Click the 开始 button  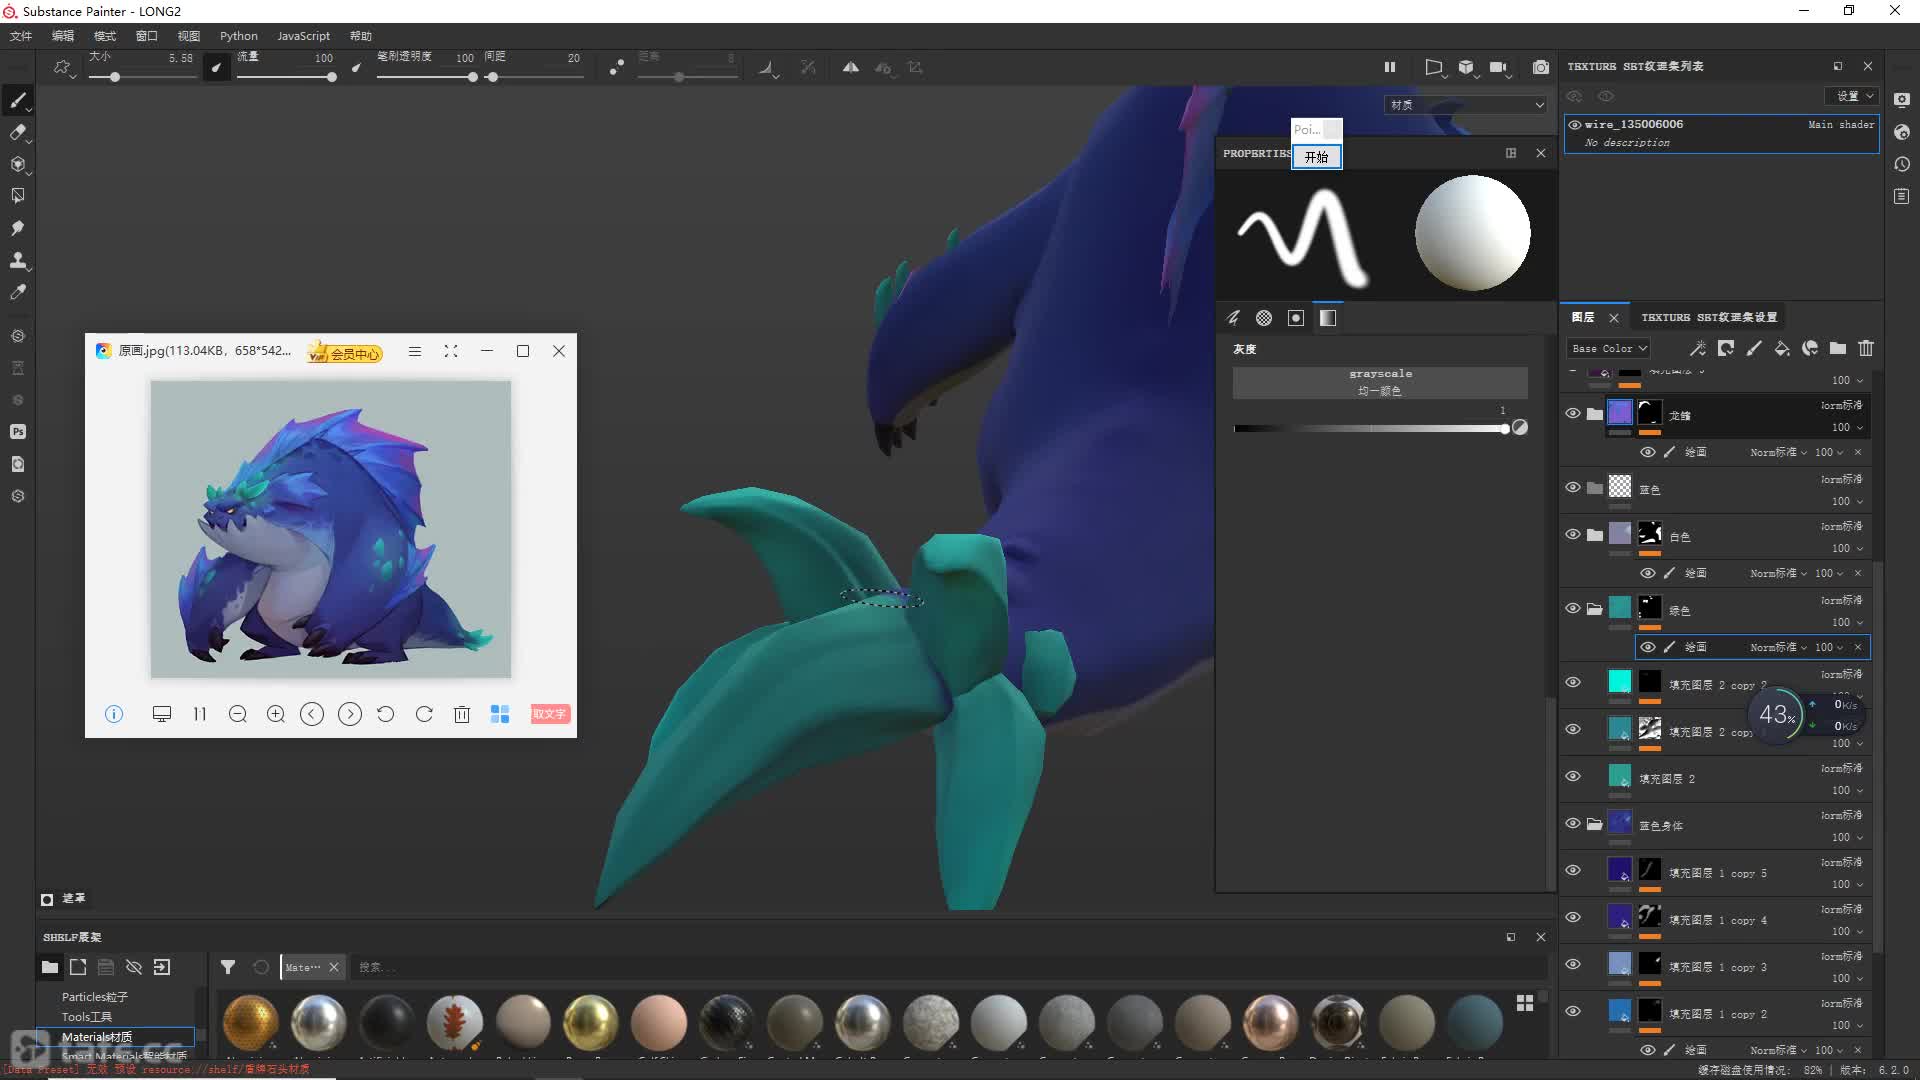tap(1316, 157)
